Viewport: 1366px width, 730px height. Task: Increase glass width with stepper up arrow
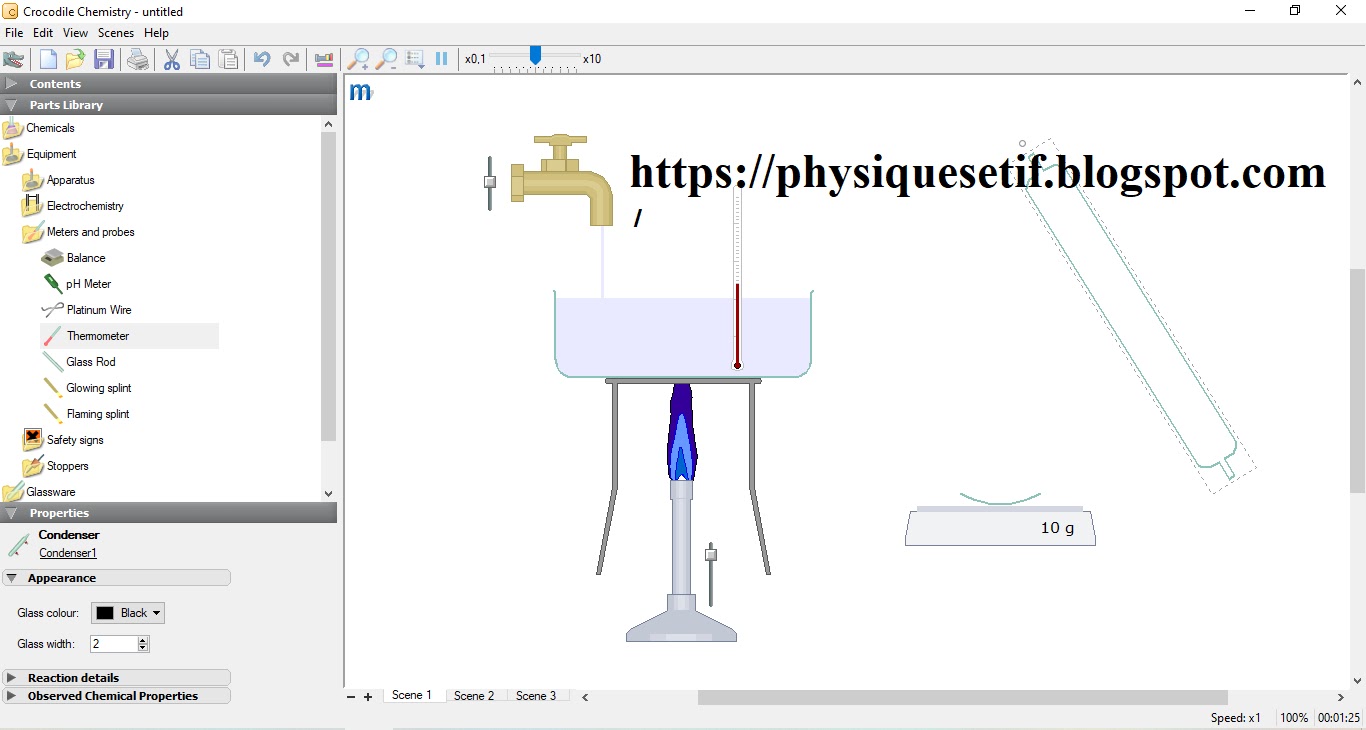tap(143, 640)
